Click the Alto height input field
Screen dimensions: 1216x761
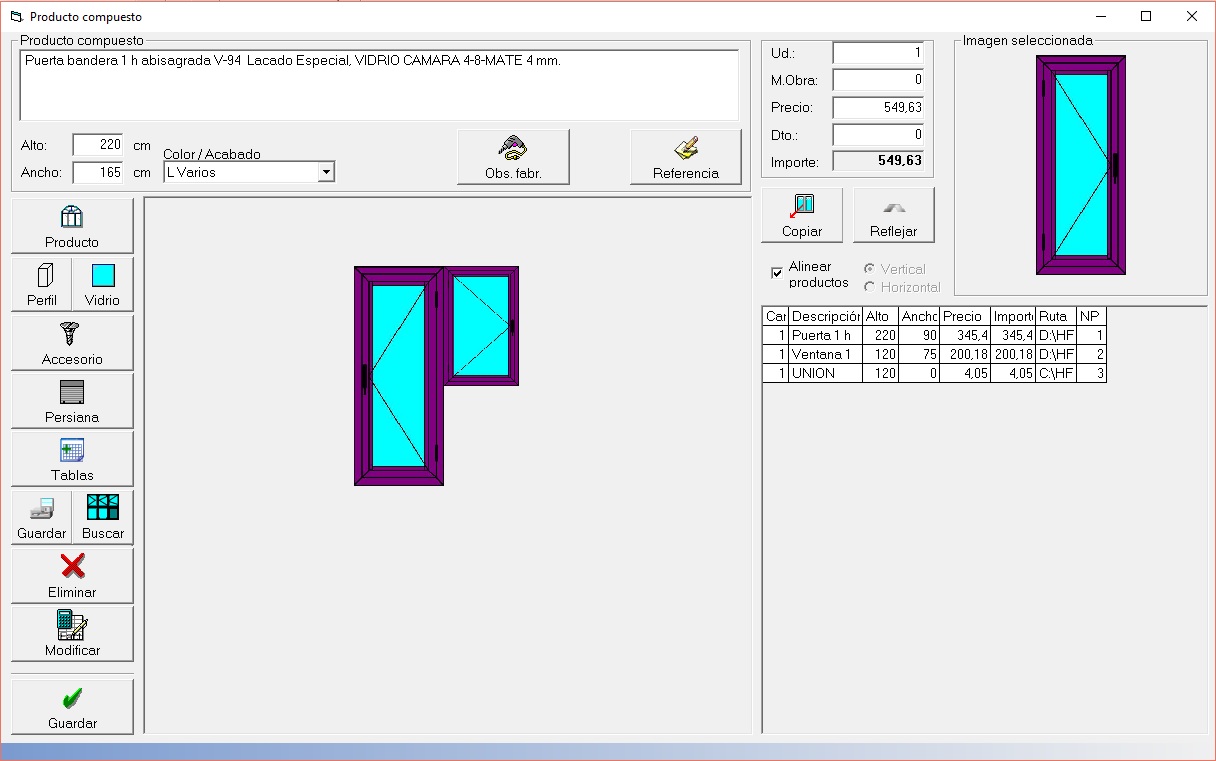[x=98, y=145]
